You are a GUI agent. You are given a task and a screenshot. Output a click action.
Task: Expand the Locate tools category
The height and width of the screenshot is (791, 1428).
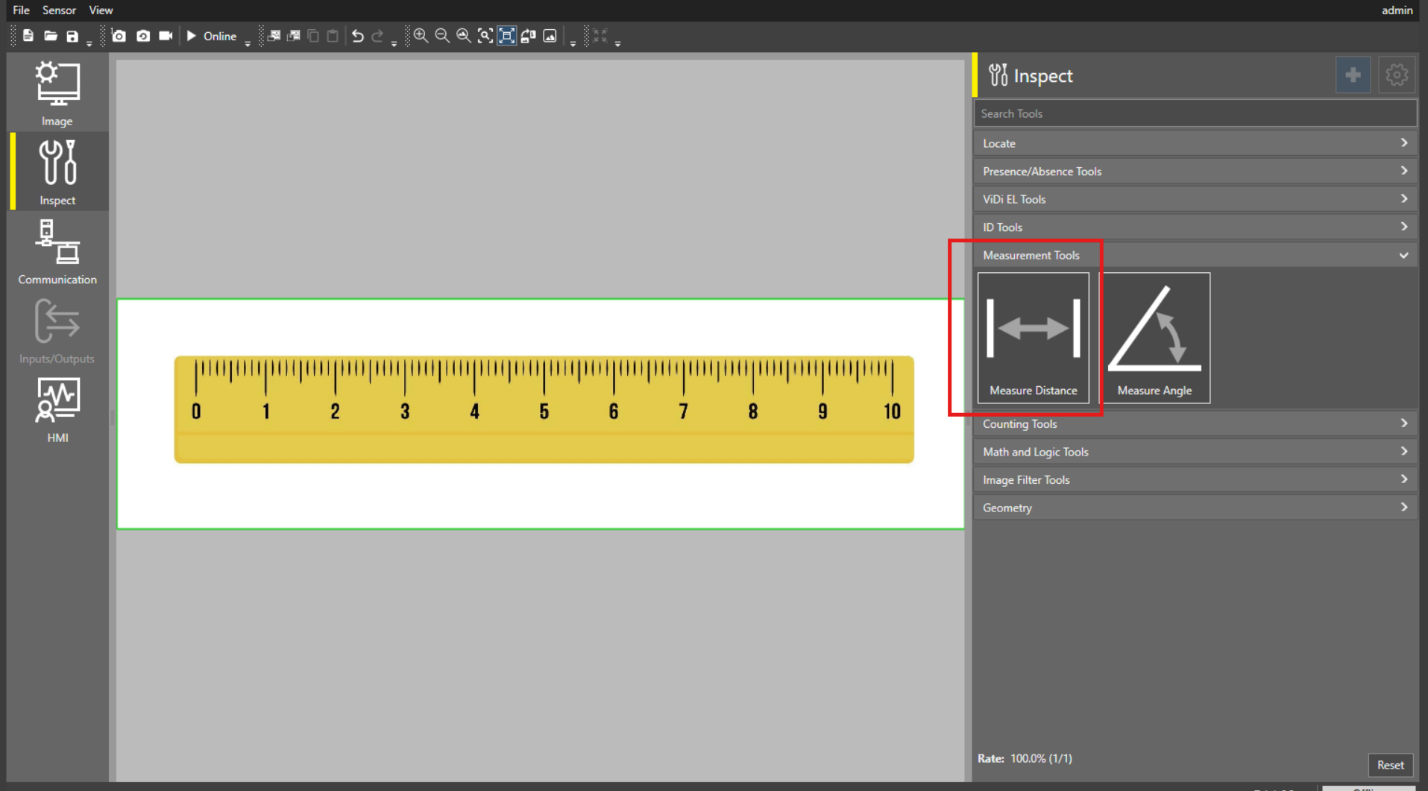1194,143
